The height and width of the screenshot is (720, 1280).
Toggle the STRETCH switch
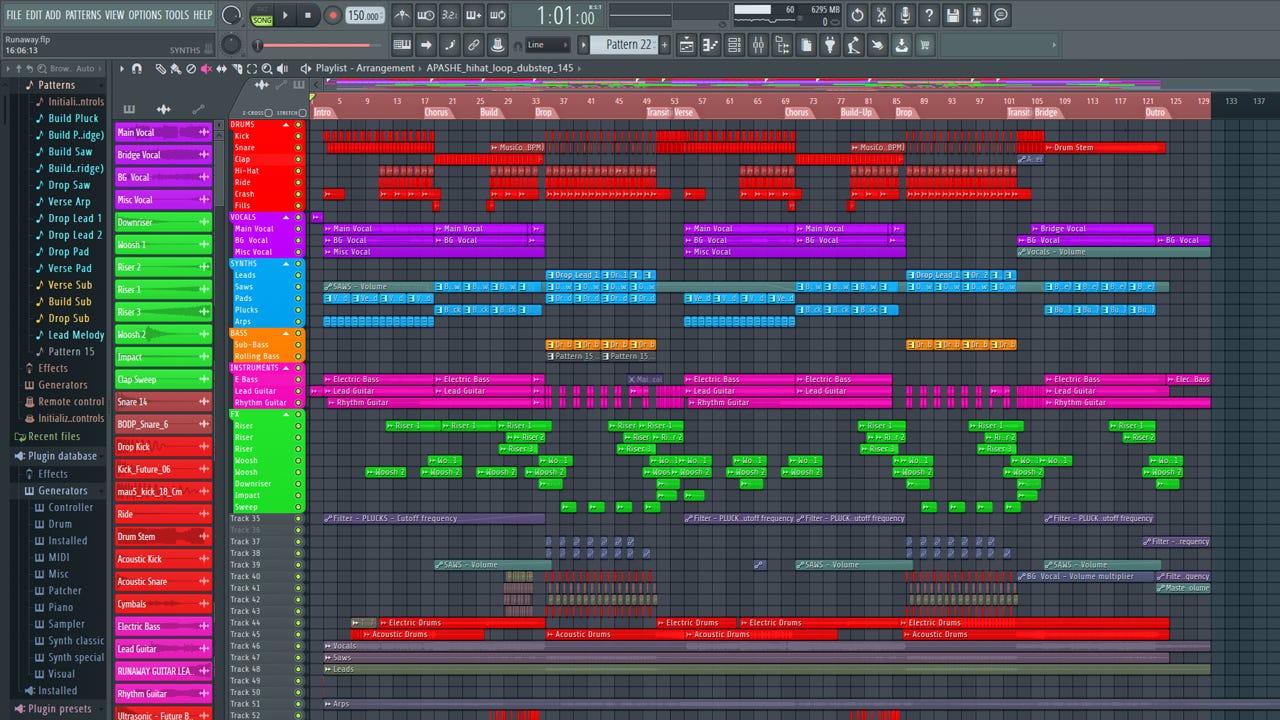304,113
